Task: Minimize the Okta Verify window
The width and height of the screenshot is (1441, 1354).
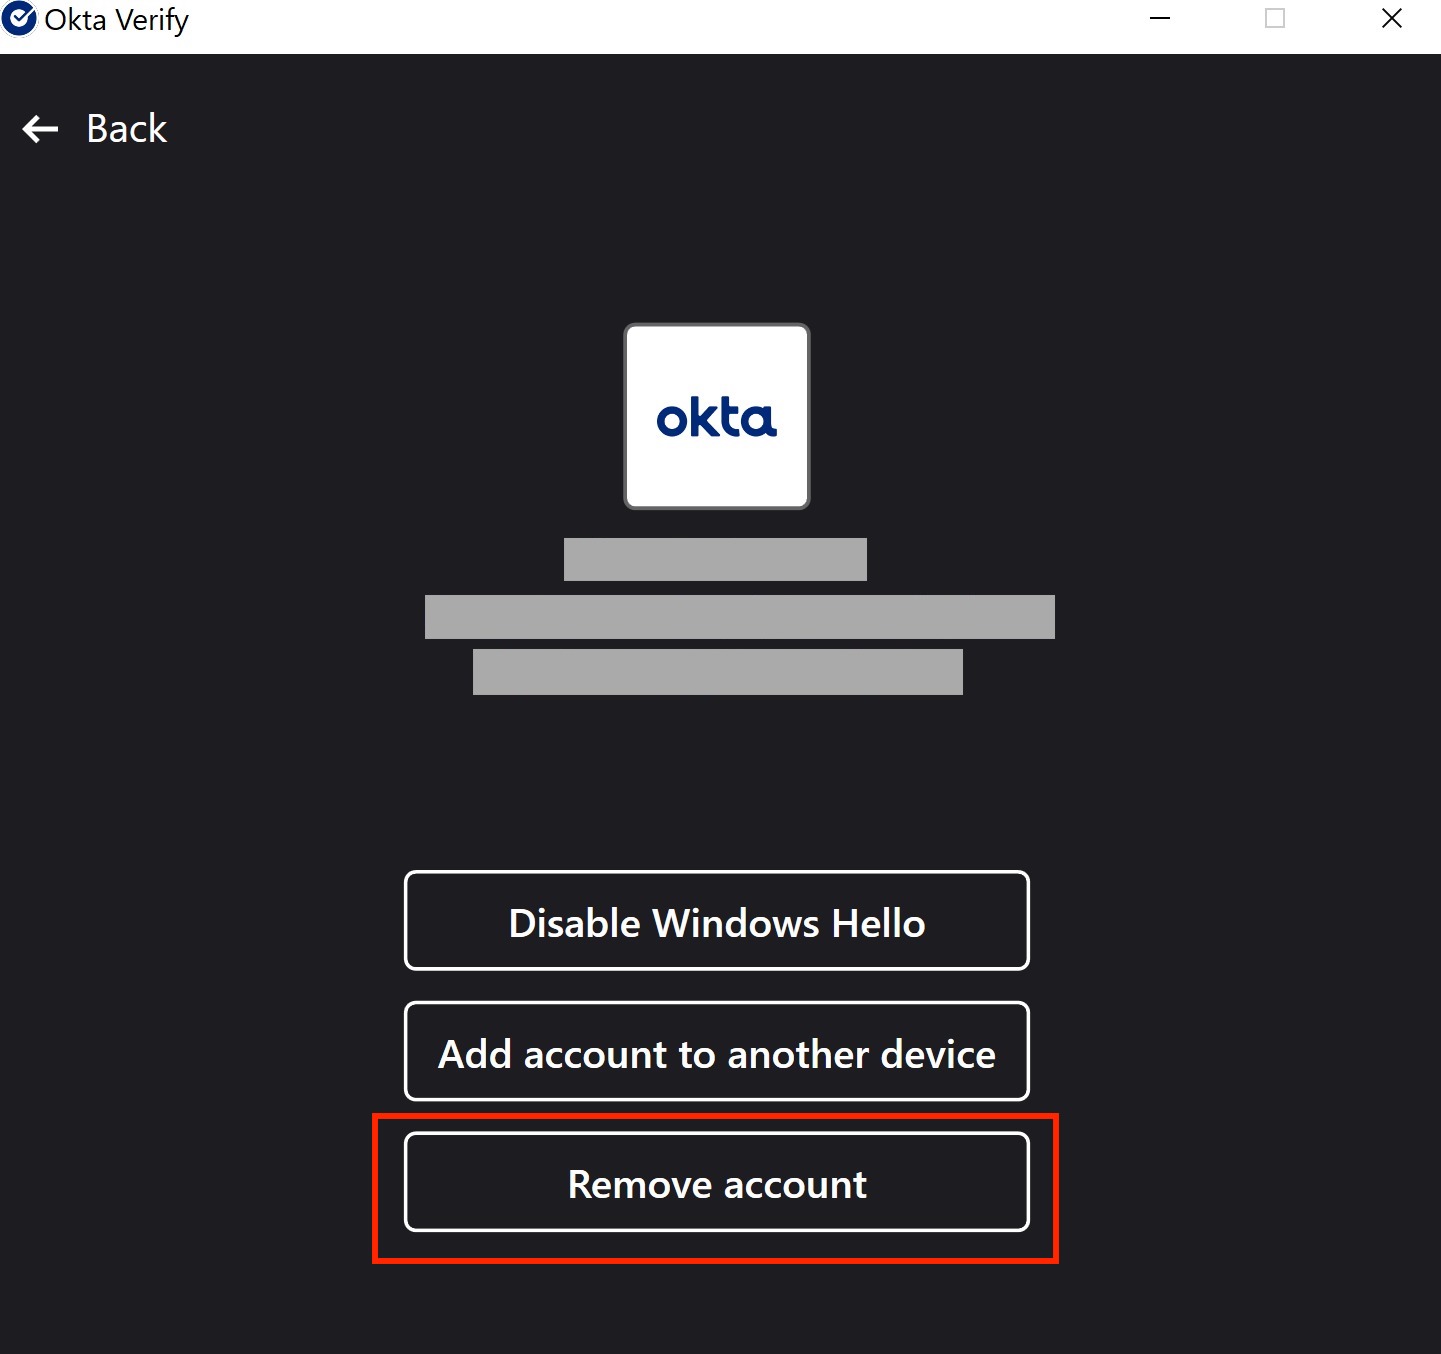Action: [1160, 19]
